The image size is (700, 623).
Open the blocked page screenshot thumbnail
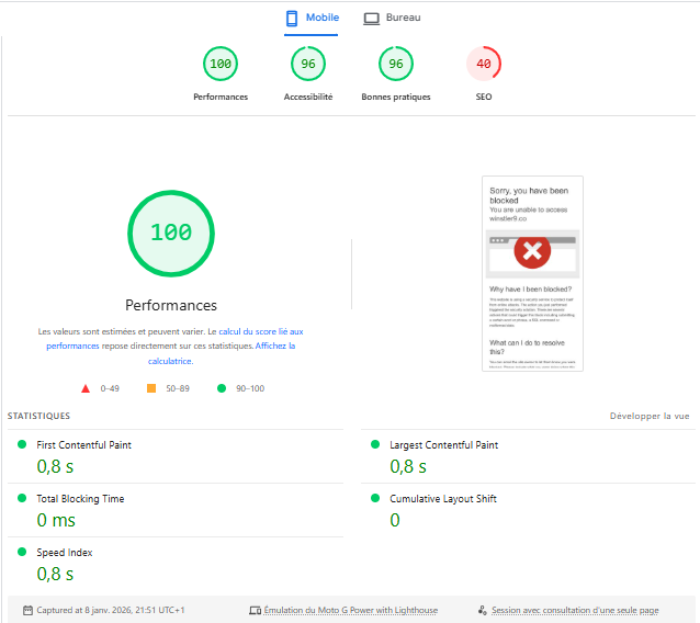point(532,273)
